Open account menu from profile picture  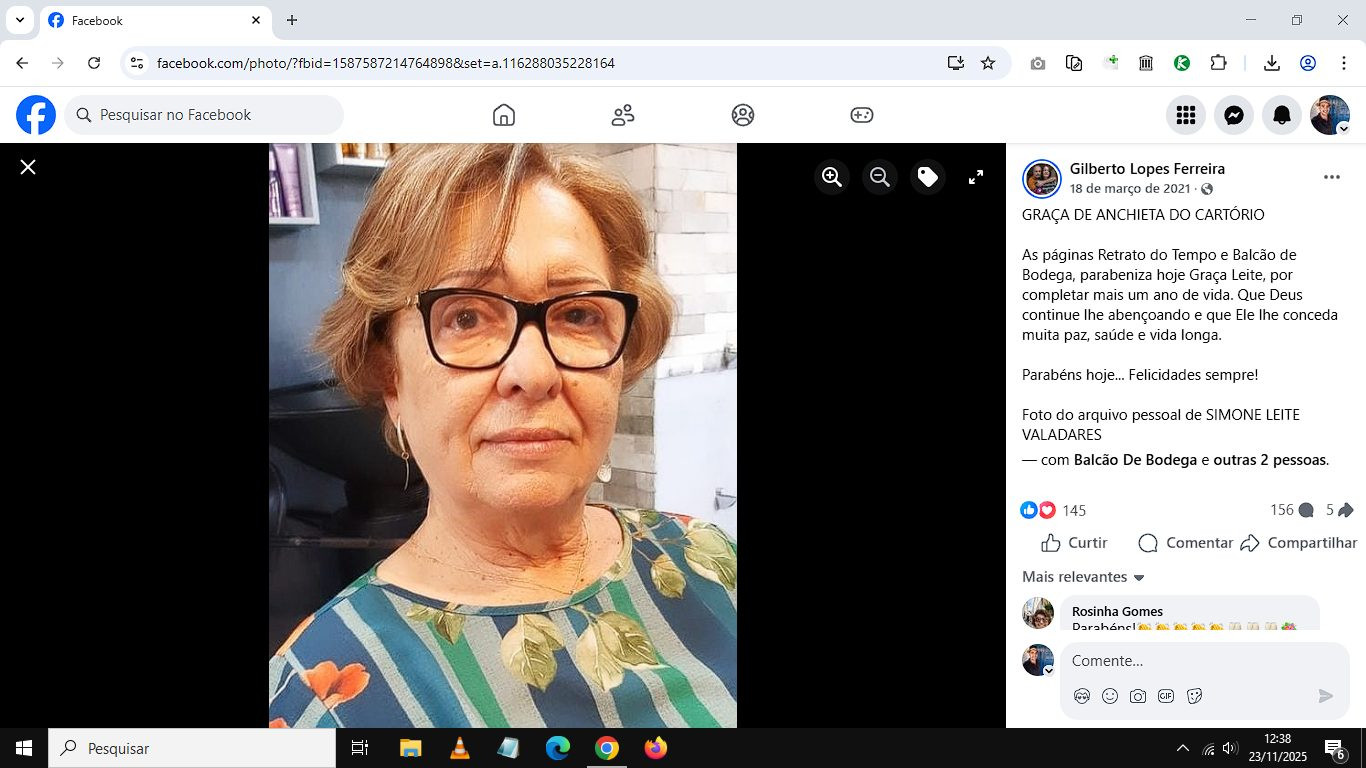pos(1330,115)
